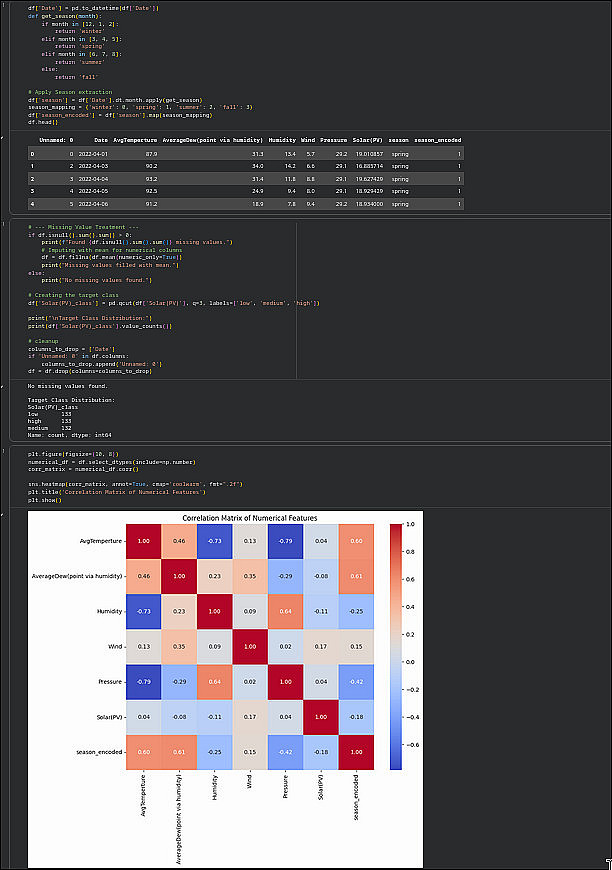Click the dew value '34.0'
The width and height of the screenshot is (612, 870).
[257, 166]
